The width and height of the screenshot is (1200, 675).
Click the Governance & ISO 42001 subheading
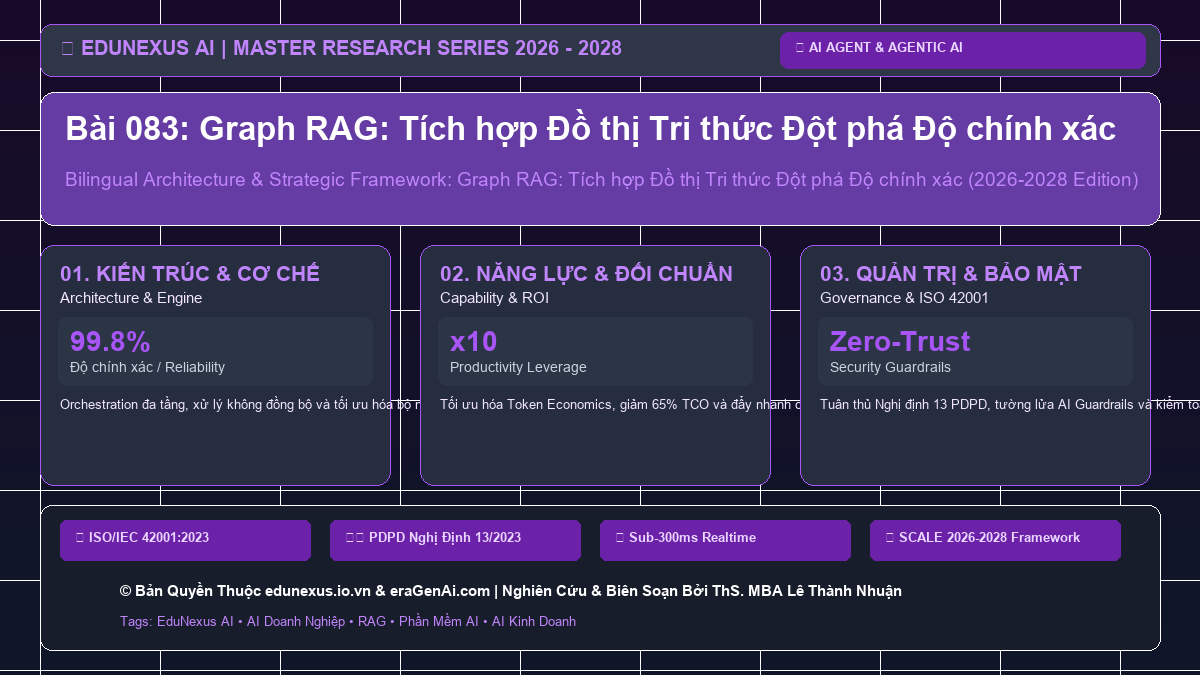(x=904, y=298)
